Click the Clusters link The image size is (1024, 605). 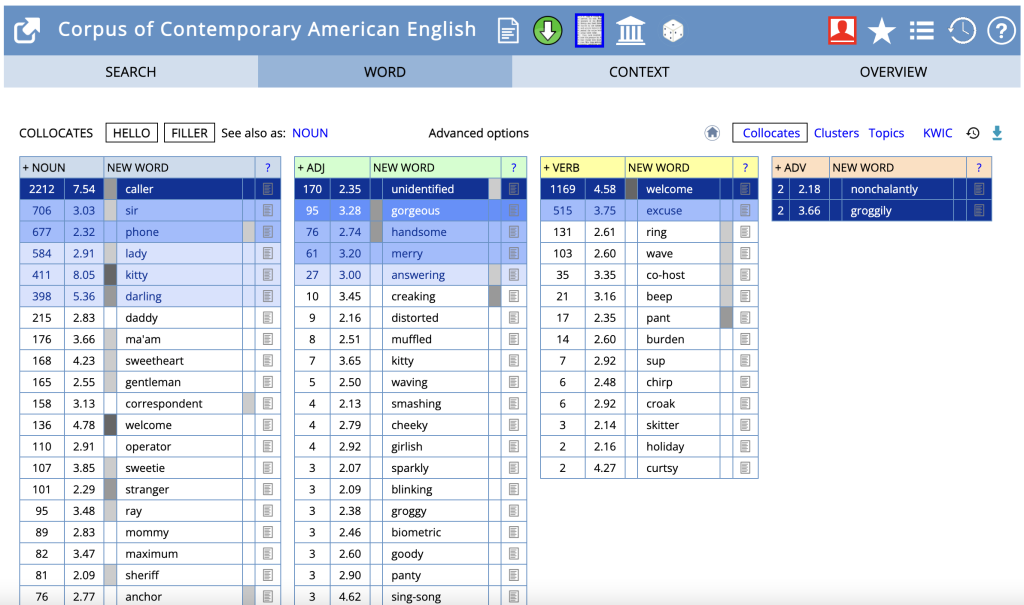[836, 133]
